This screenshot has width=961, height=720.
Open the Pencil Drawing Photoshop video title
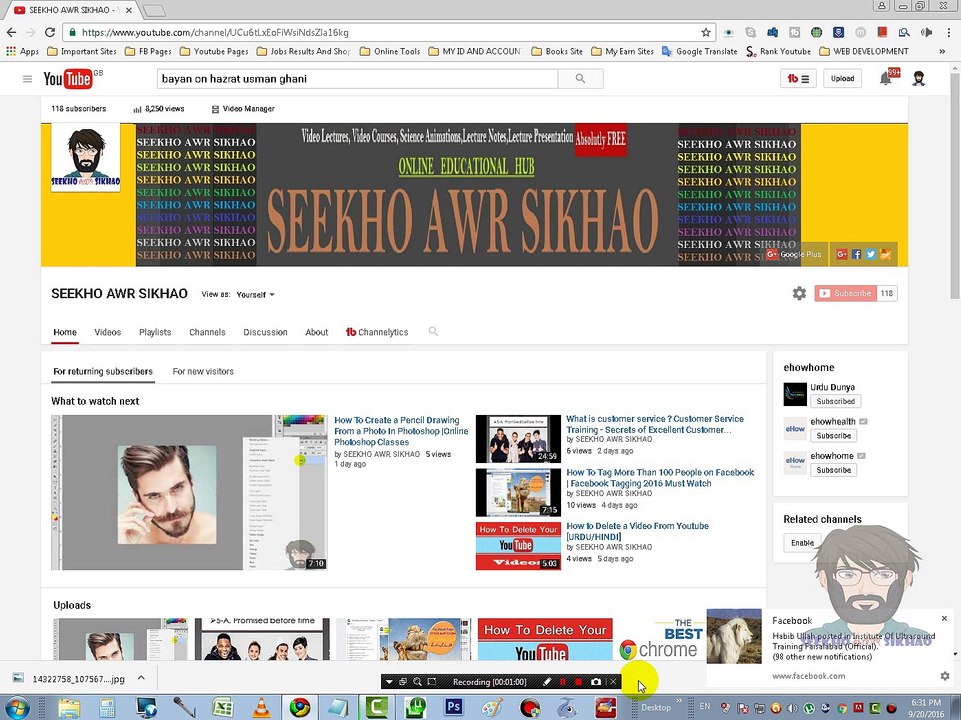click(401, 431)
